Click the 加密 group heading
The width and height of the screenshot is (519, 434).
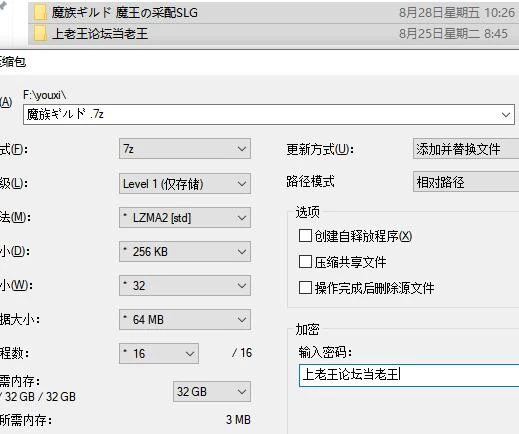tap(307, 329)
